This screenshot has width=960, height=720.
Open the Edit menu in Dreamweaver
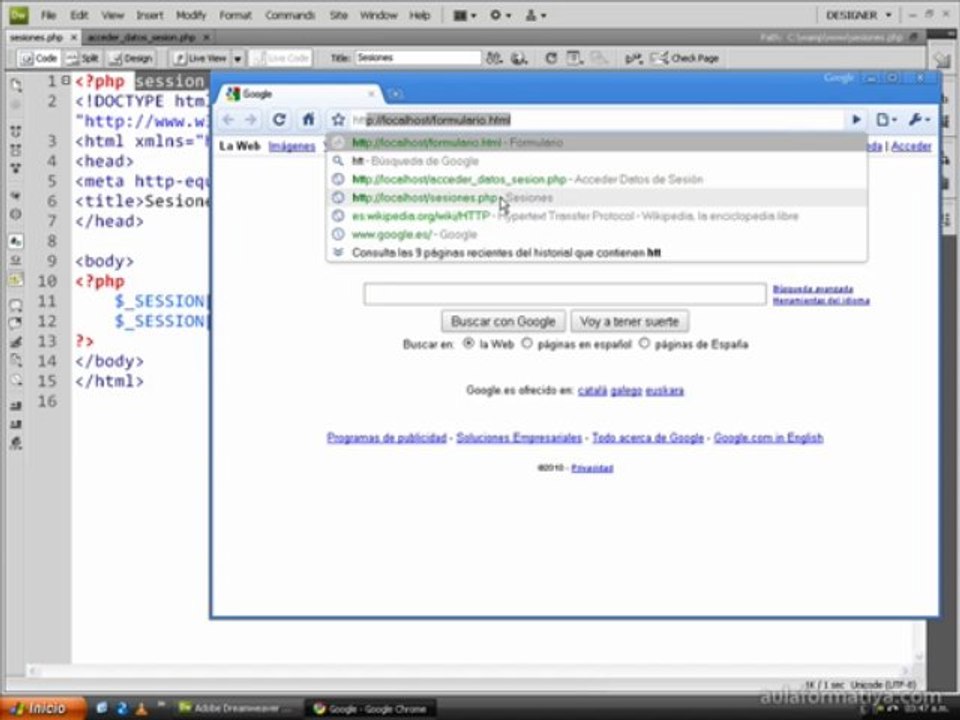[x=78, y=15]
